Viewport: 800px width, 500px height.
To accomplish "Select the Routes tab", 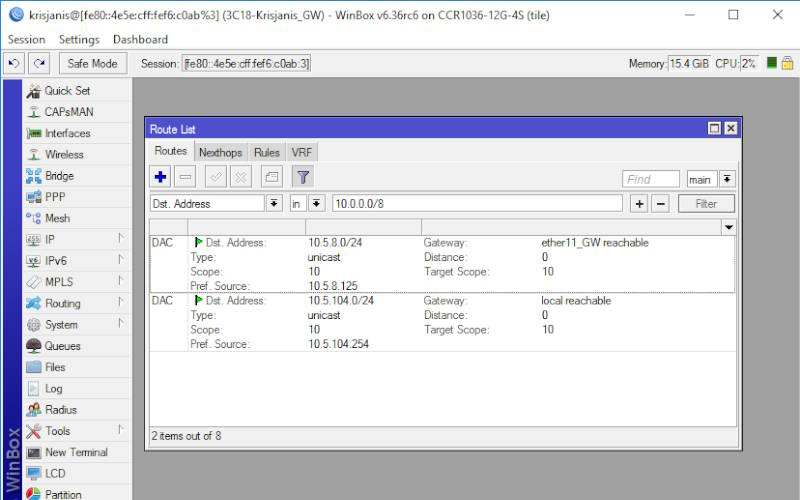I will point(171,151).
